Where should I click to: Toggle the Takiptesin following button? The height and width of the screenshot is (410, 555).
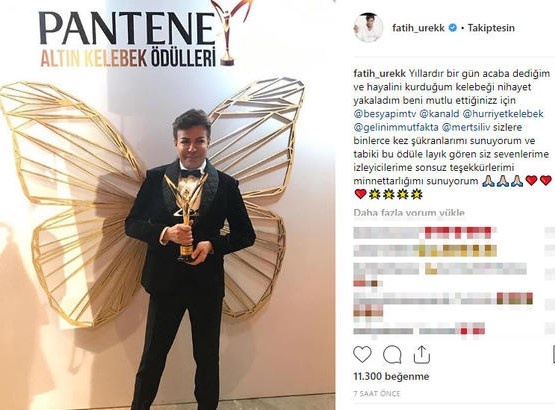(491, 28)
